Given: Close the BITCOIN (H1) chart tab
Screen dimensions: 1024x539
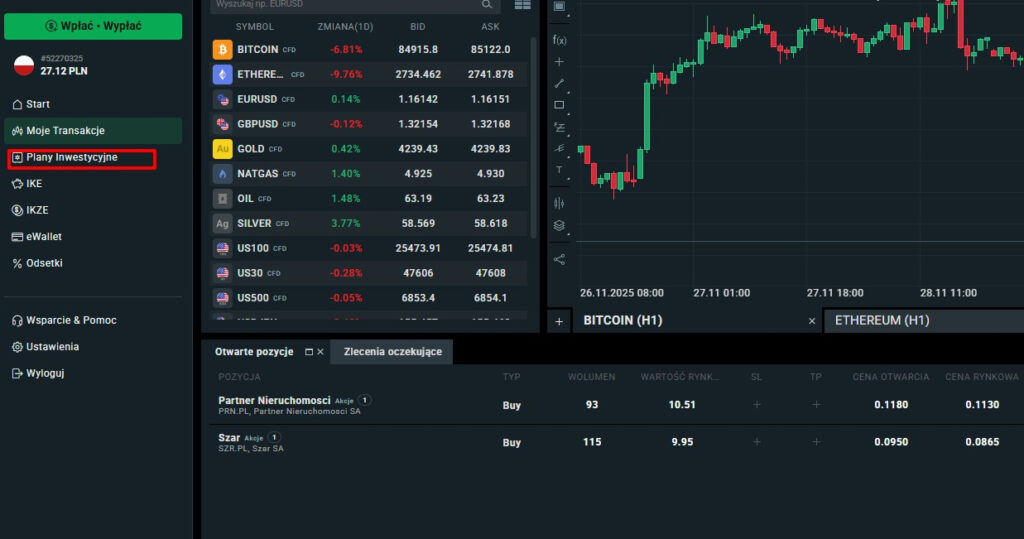Looking at the screenshot, I should 812,321.
